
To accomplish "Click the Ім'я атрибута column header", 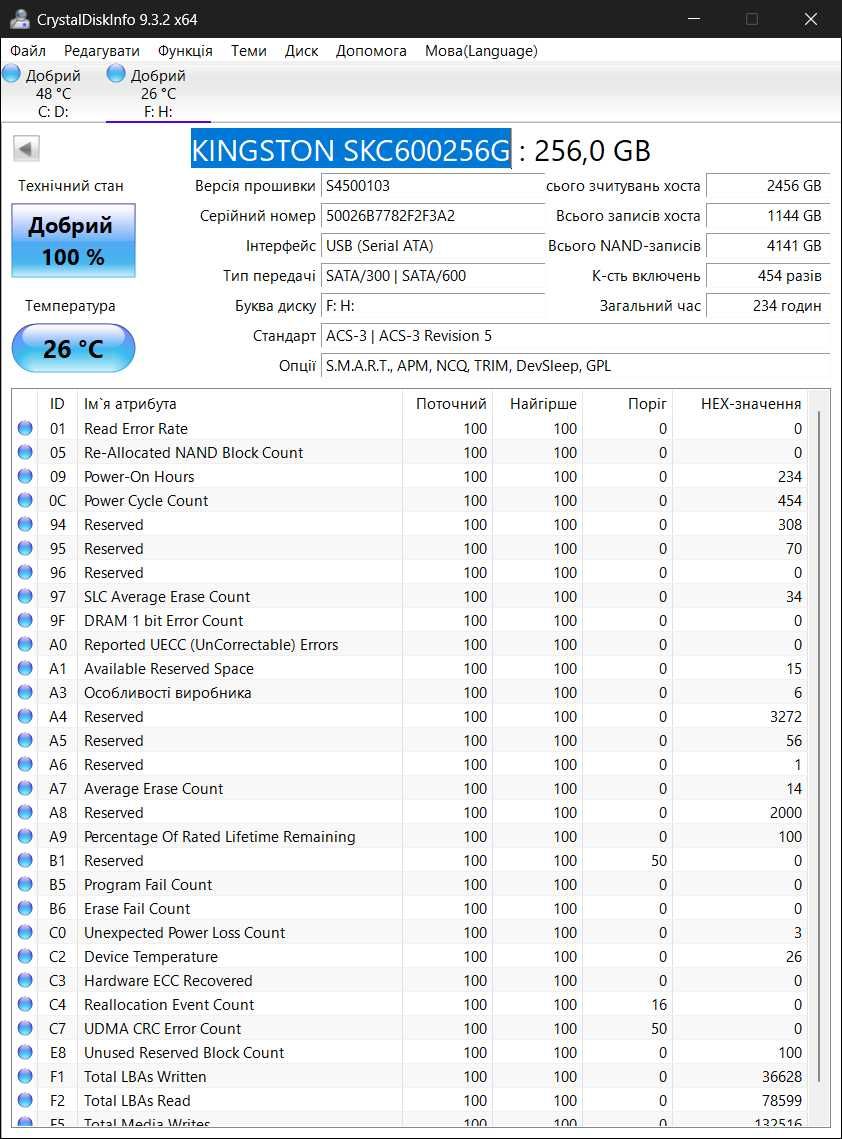I will (x=239, y=403).
